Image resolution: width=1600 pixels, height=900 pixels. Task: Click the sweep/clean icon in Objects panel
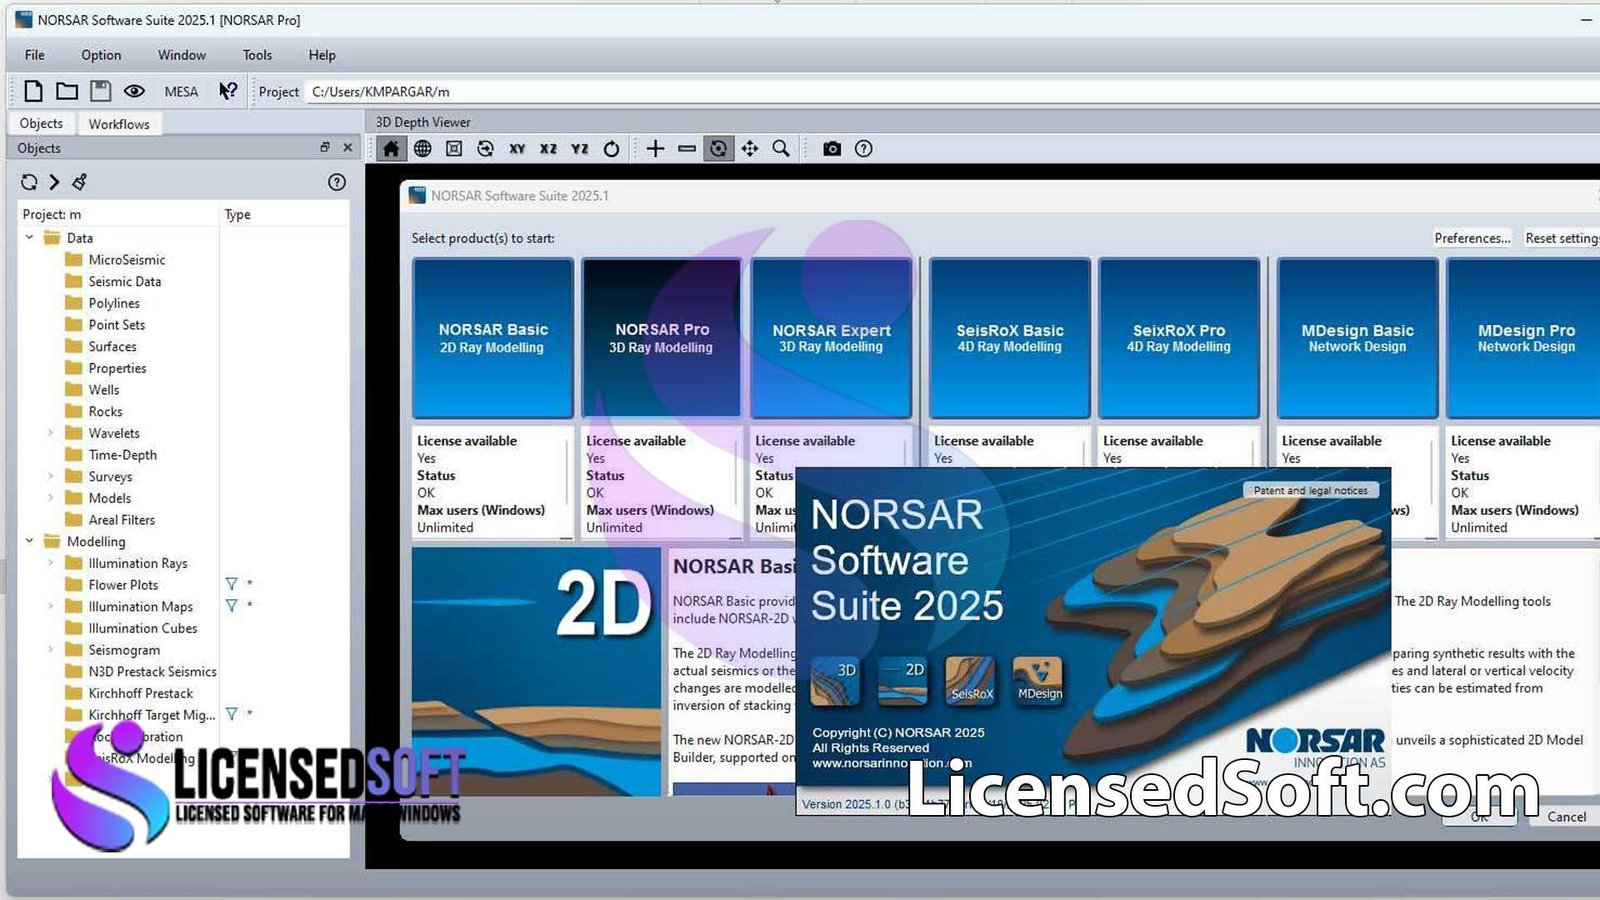pyautogui.click(x=79, y=182)
